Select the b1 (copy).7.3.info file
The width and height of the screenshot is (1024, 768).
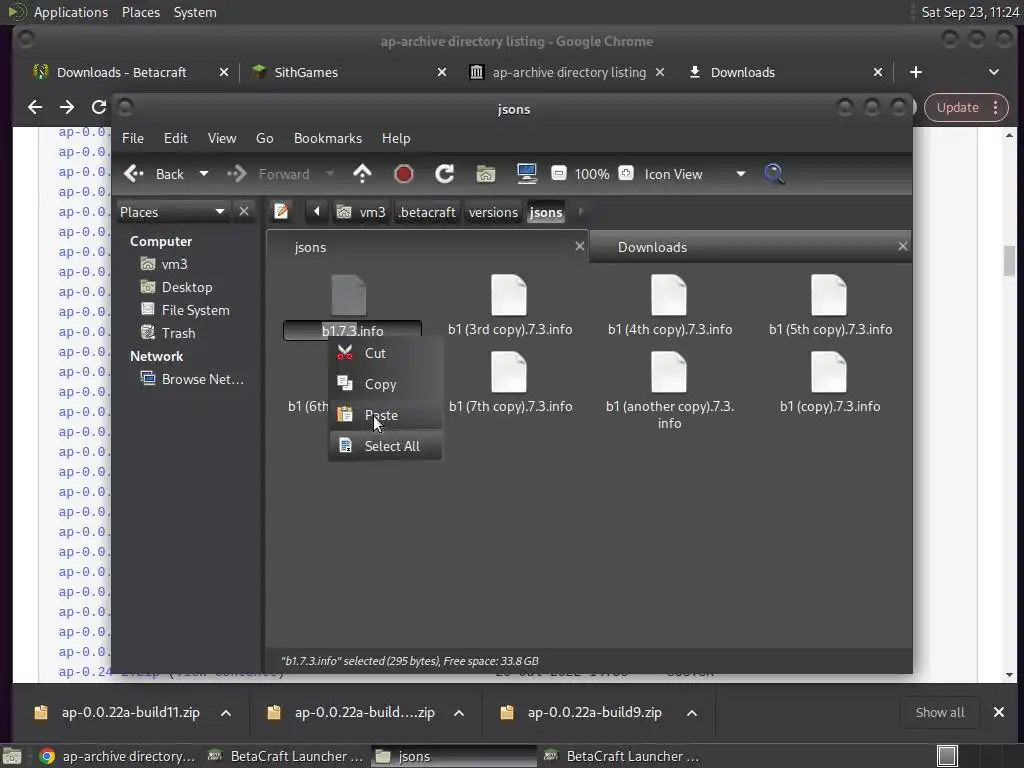click(x=829, y=383)
